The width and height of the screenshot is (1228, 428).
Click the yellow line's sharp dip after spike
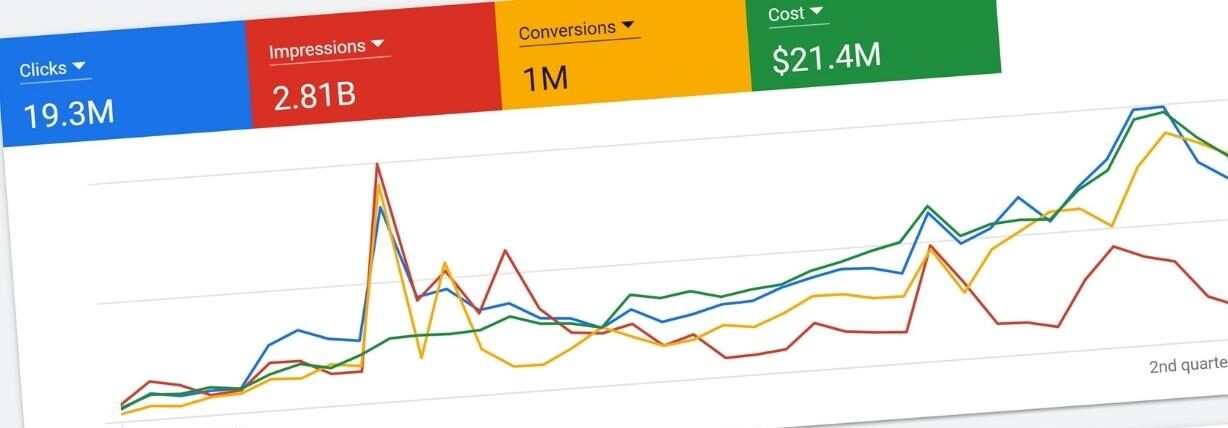(422, 356)
